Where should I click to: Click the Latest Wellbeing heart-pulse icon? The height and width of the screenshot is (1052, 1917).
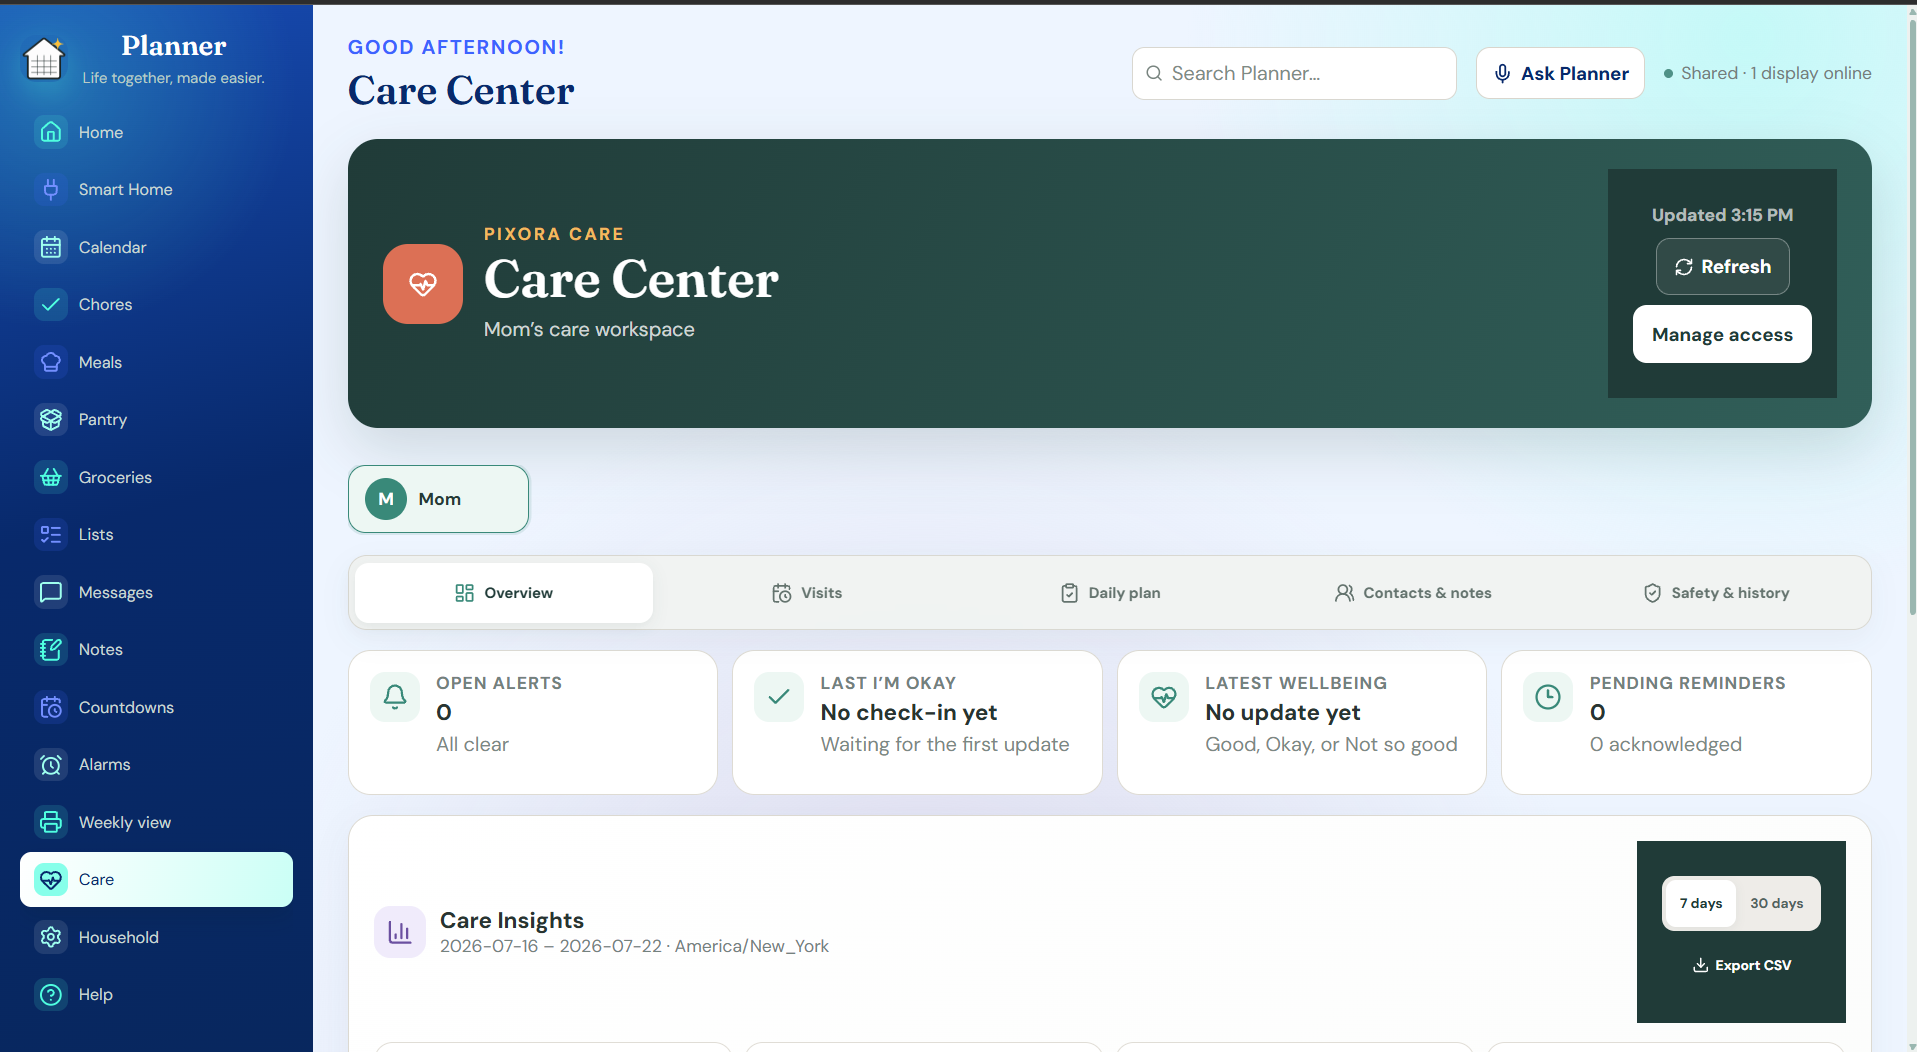(1164, 697)
